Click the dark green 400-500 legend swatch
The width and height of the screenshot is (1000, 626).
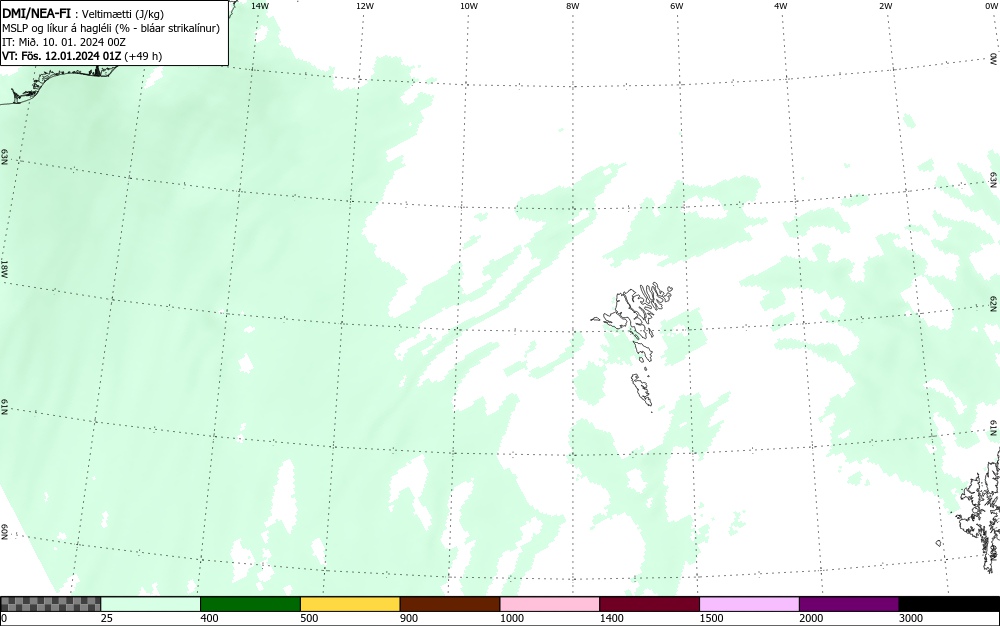pos(250,604)
